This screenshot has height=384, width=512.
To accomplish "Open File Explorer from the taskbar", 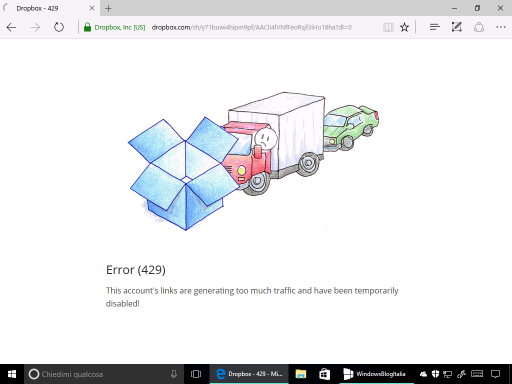I will pyautogui.click(x=301, y=374).
